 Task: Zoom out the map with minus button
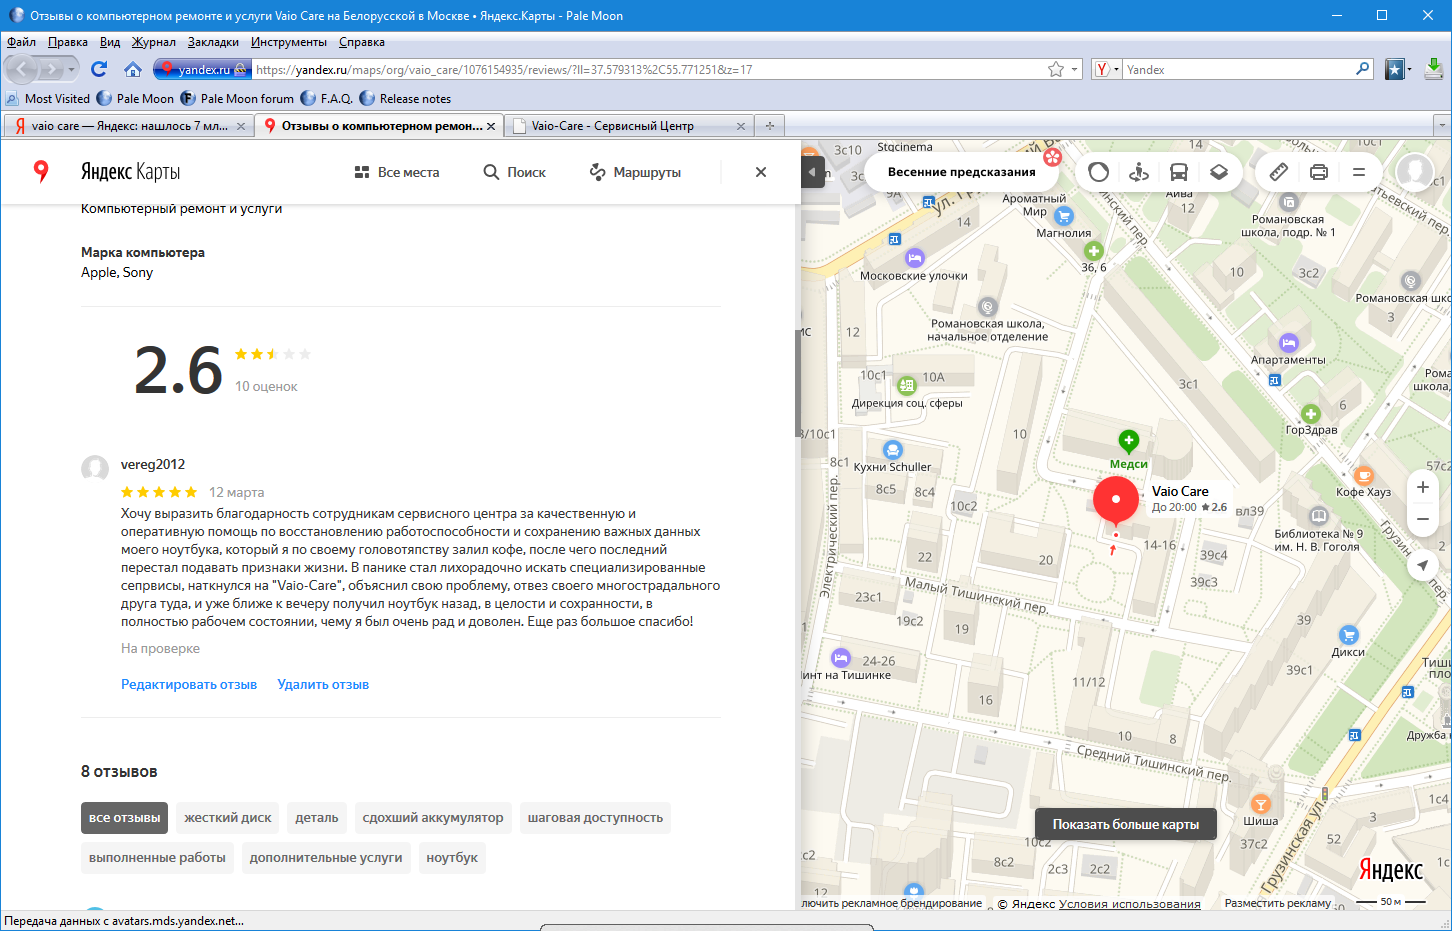(1423, 519)
